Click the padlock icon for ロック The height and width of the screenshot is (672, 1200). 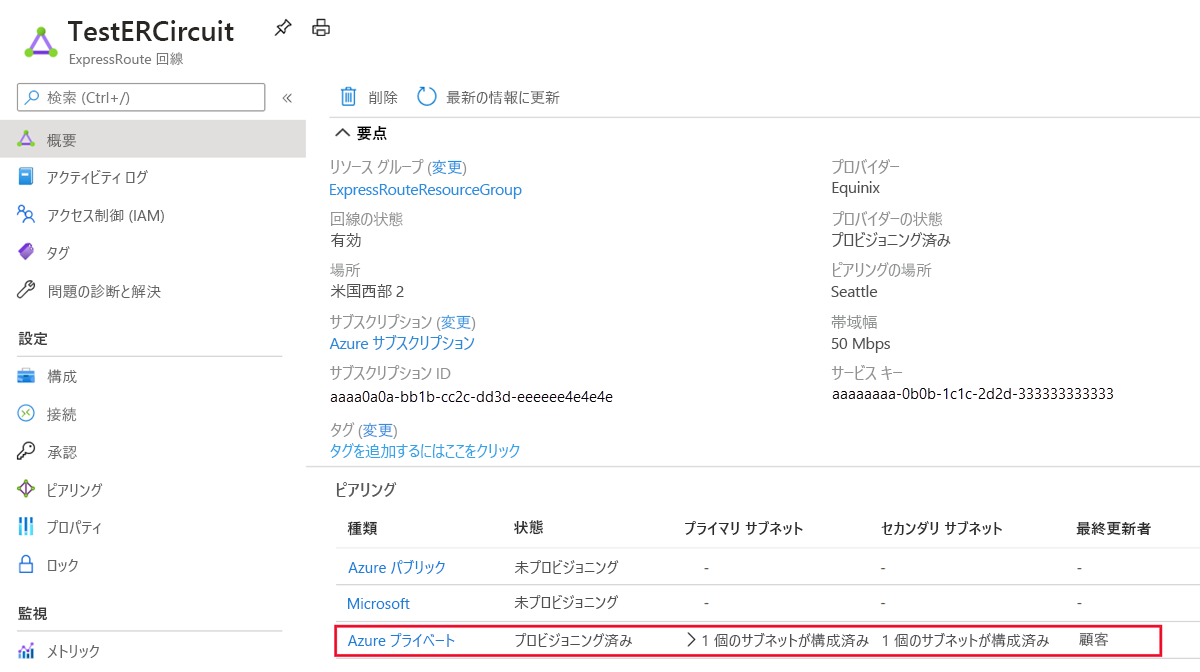[x=27, y=565]
